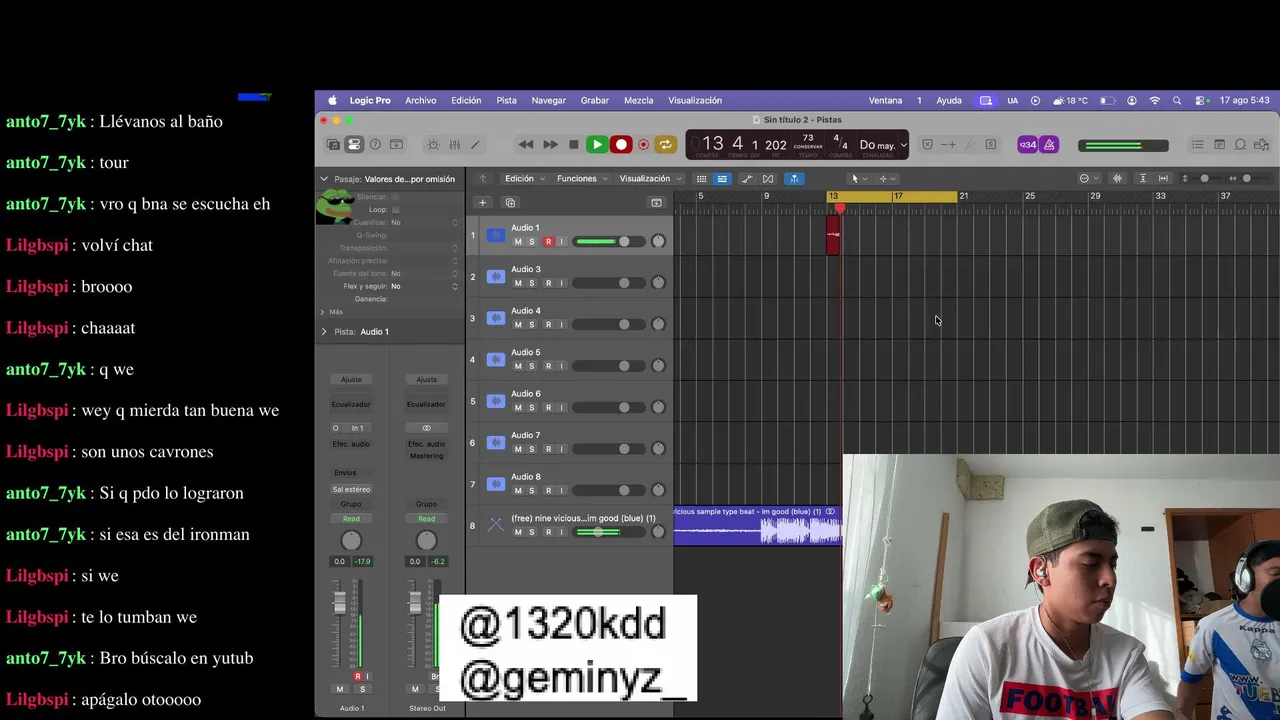Stop playback with the Stop button
Image resolution: width=1280 pixels, height=720 pixels.
573,145
